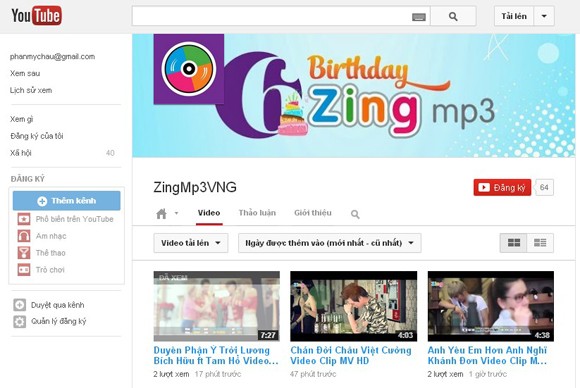
Task: Click the 47 phút trước timestamp
Action: [x=313, y=374]
